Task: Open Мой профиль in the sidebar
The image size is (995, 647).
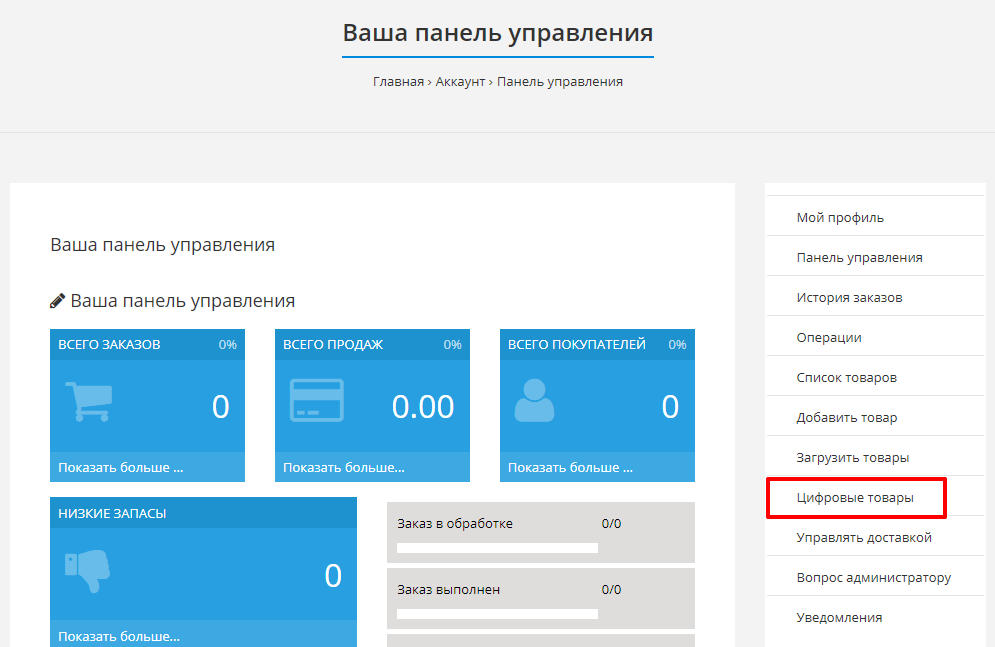Action: 840,217
